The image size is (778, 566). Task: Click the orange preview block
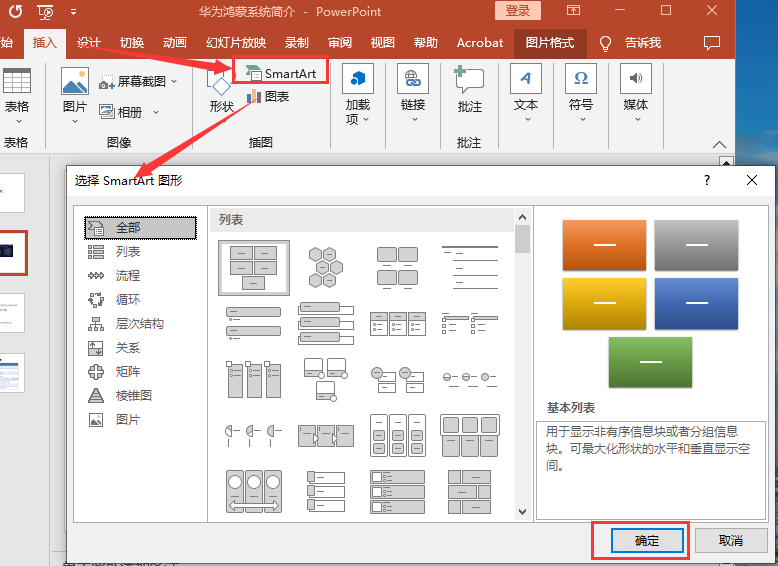(x=604, y=245)
